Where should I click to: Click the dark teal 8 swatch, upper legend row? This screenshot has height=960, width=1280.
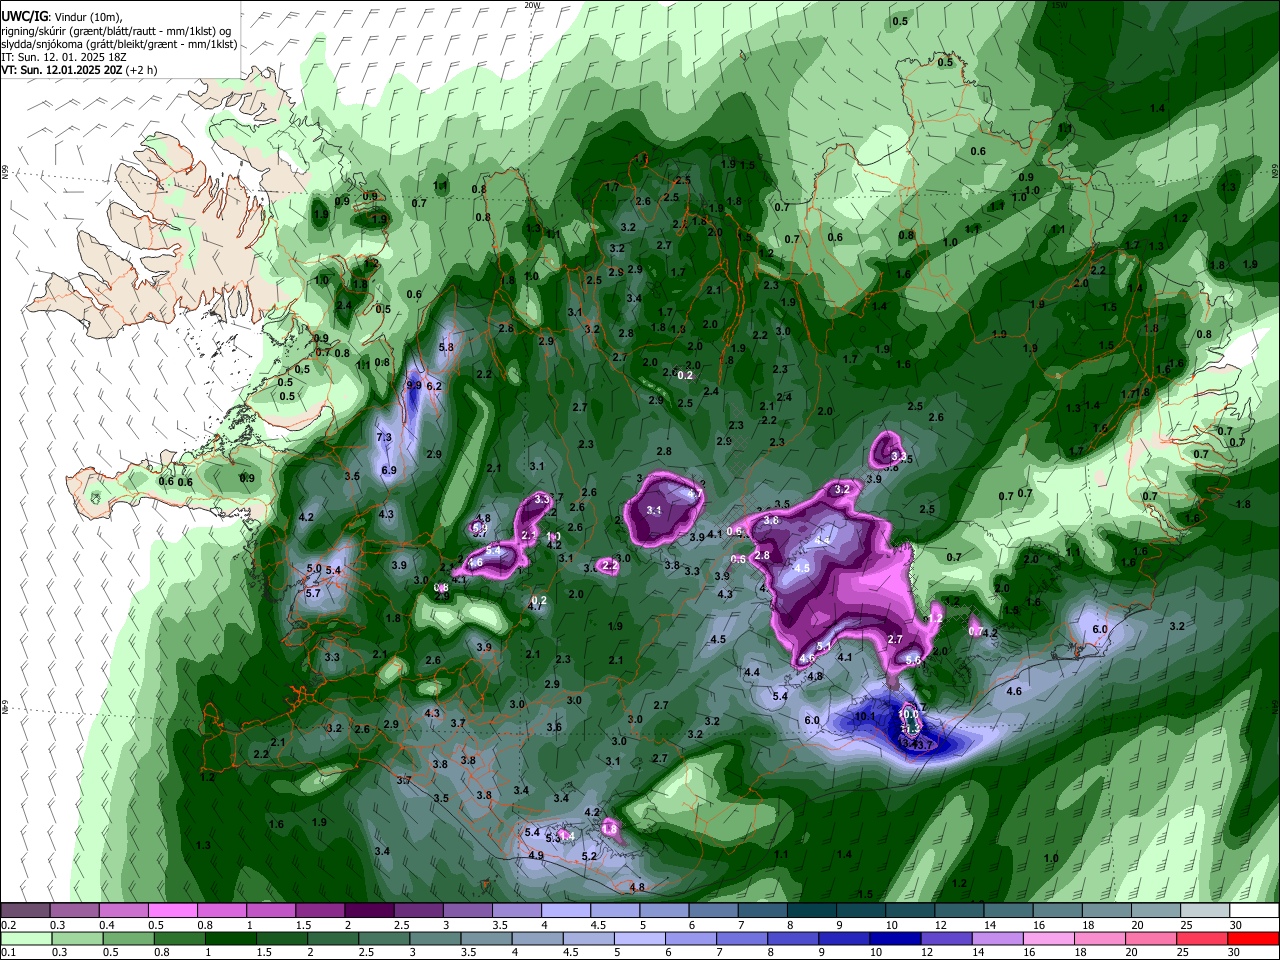tap(812, 911)
